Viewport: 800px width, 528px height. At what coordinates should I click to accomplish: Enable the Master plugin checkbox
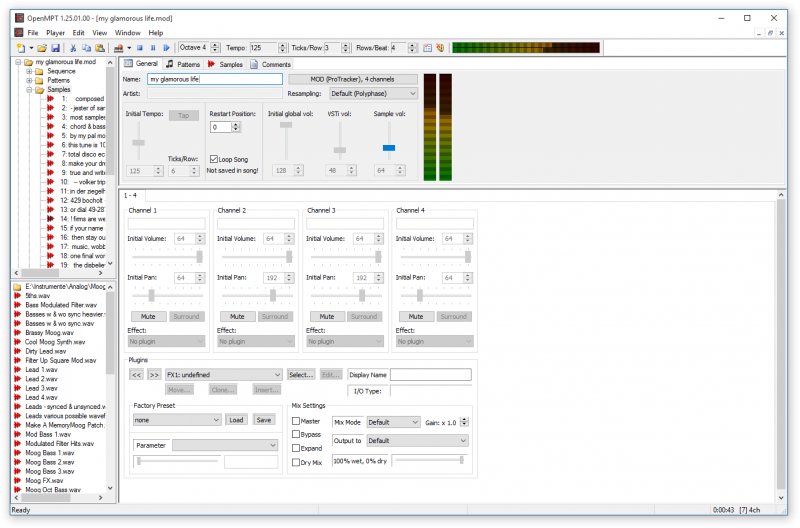click(x=296, y=421)
